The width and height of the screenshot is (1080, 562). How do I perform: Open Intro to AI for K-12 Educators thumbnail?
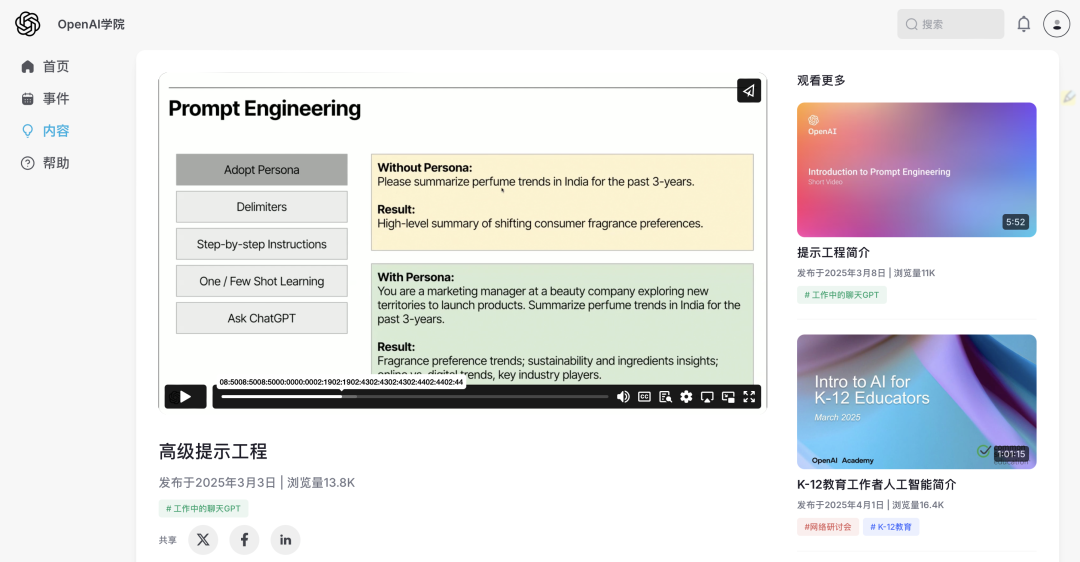coord(917,402)
